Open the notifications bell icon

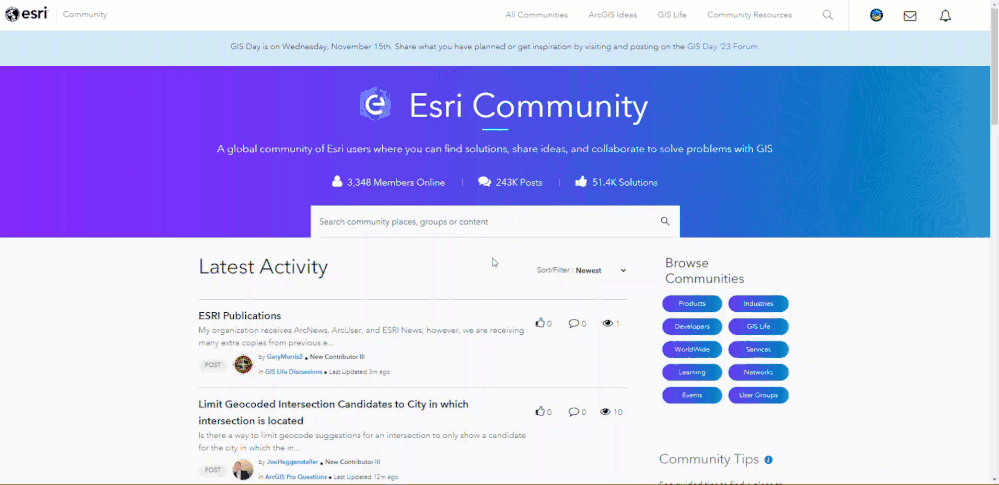945,16
